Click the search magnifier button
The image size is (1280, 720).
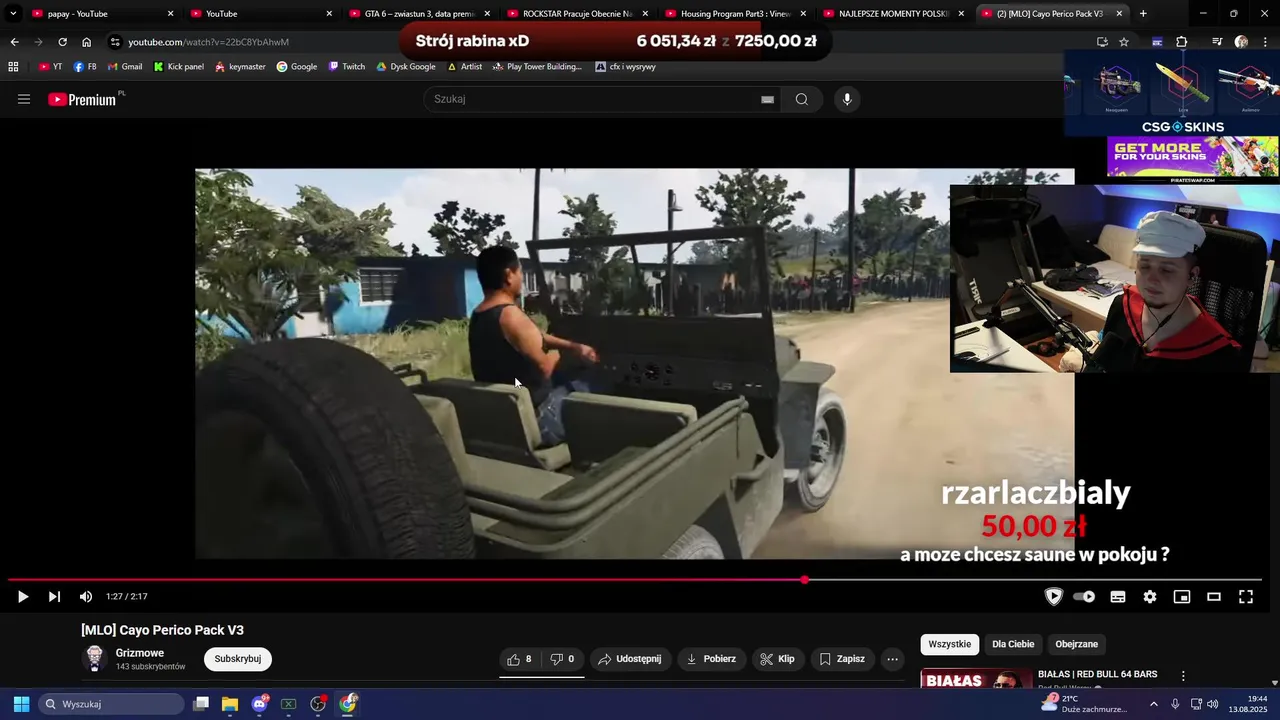801,99
